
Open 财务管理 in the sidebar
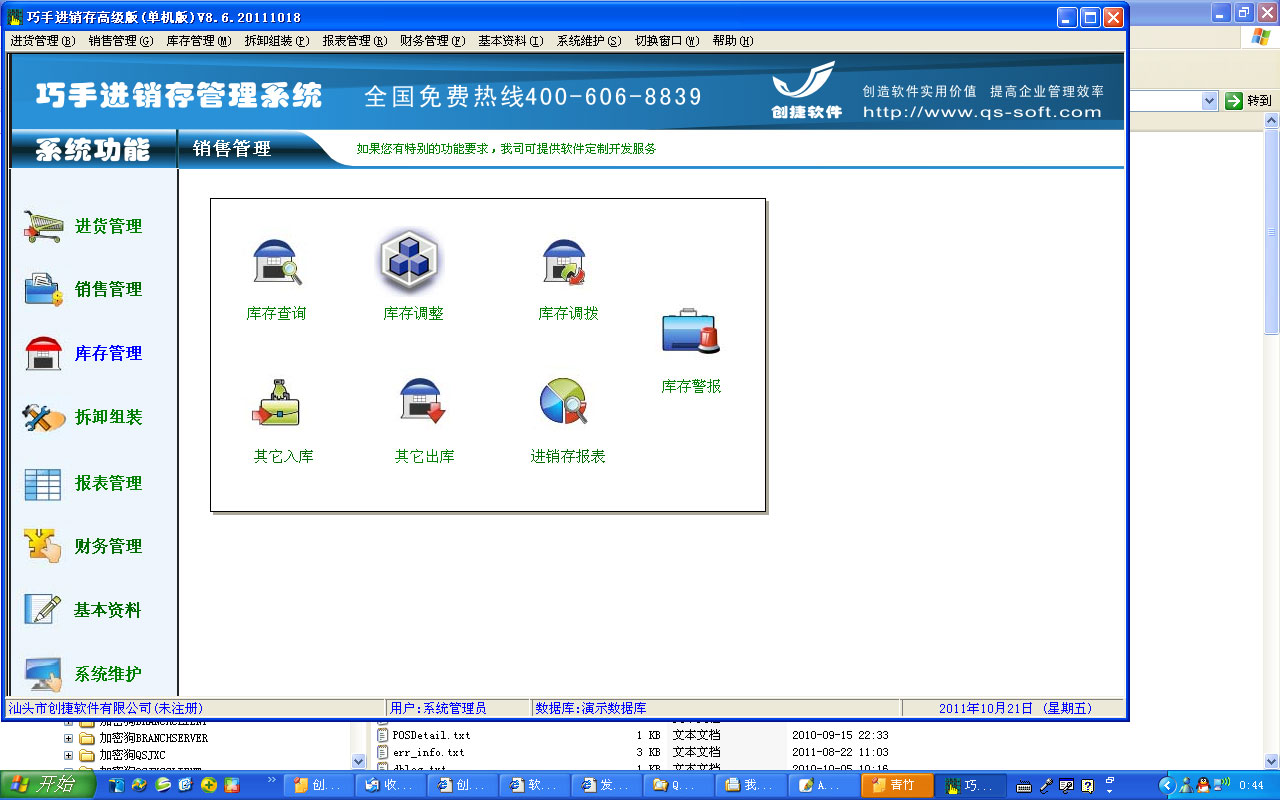click(x=108, y=547)
